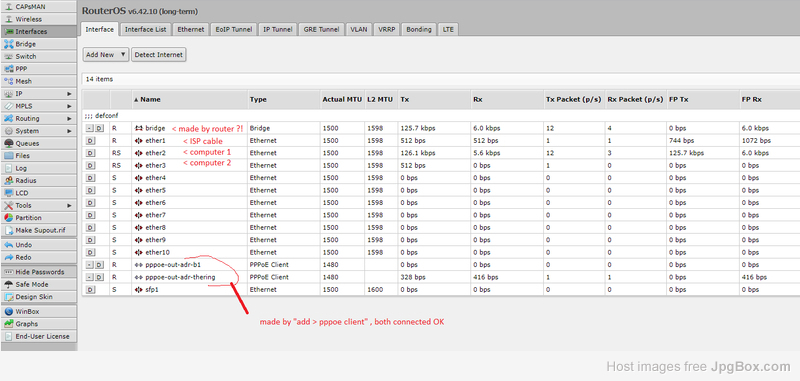Image resolution: width=800 pixels, height=381 pixels.
Task: Remove pppoe-out-adr-b1 using minus button
Action: [90, 265]
